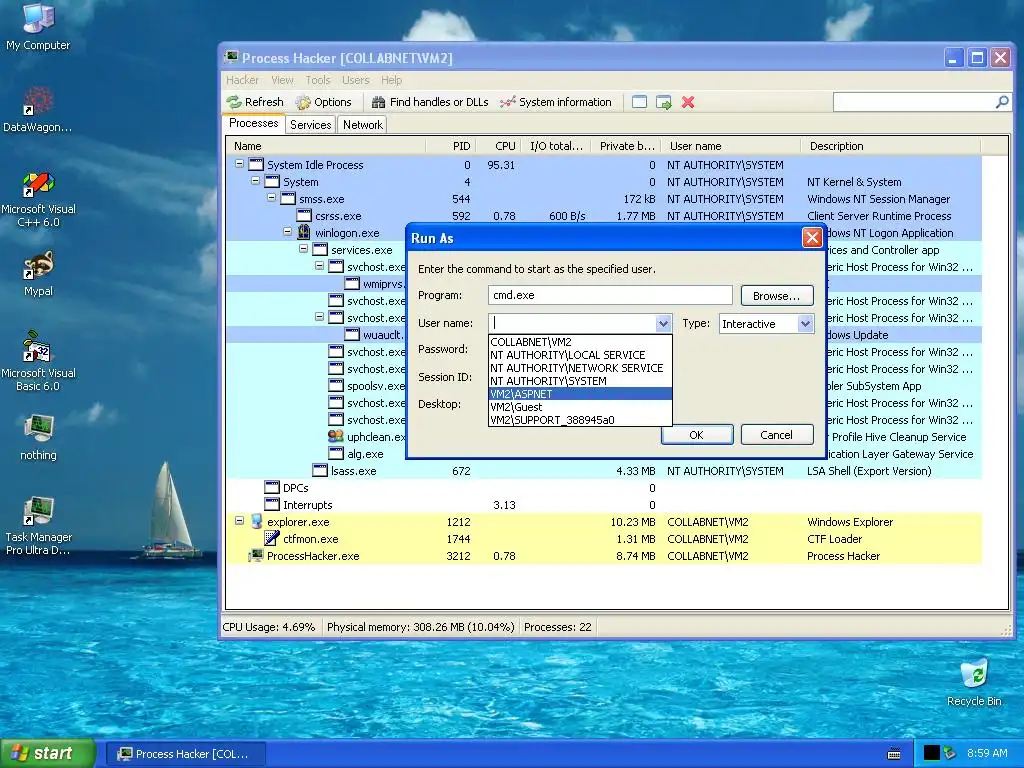Click the ProcessHacker.exe process icon

click(256, 556)
